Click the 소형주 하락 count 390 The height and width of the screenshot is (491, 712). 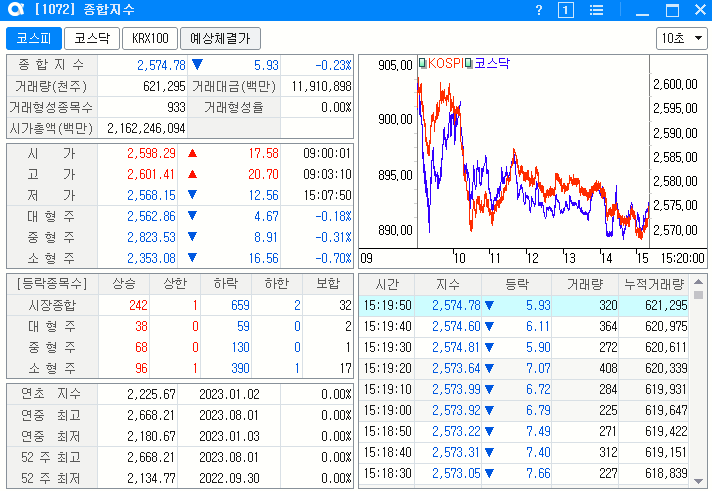240,368
